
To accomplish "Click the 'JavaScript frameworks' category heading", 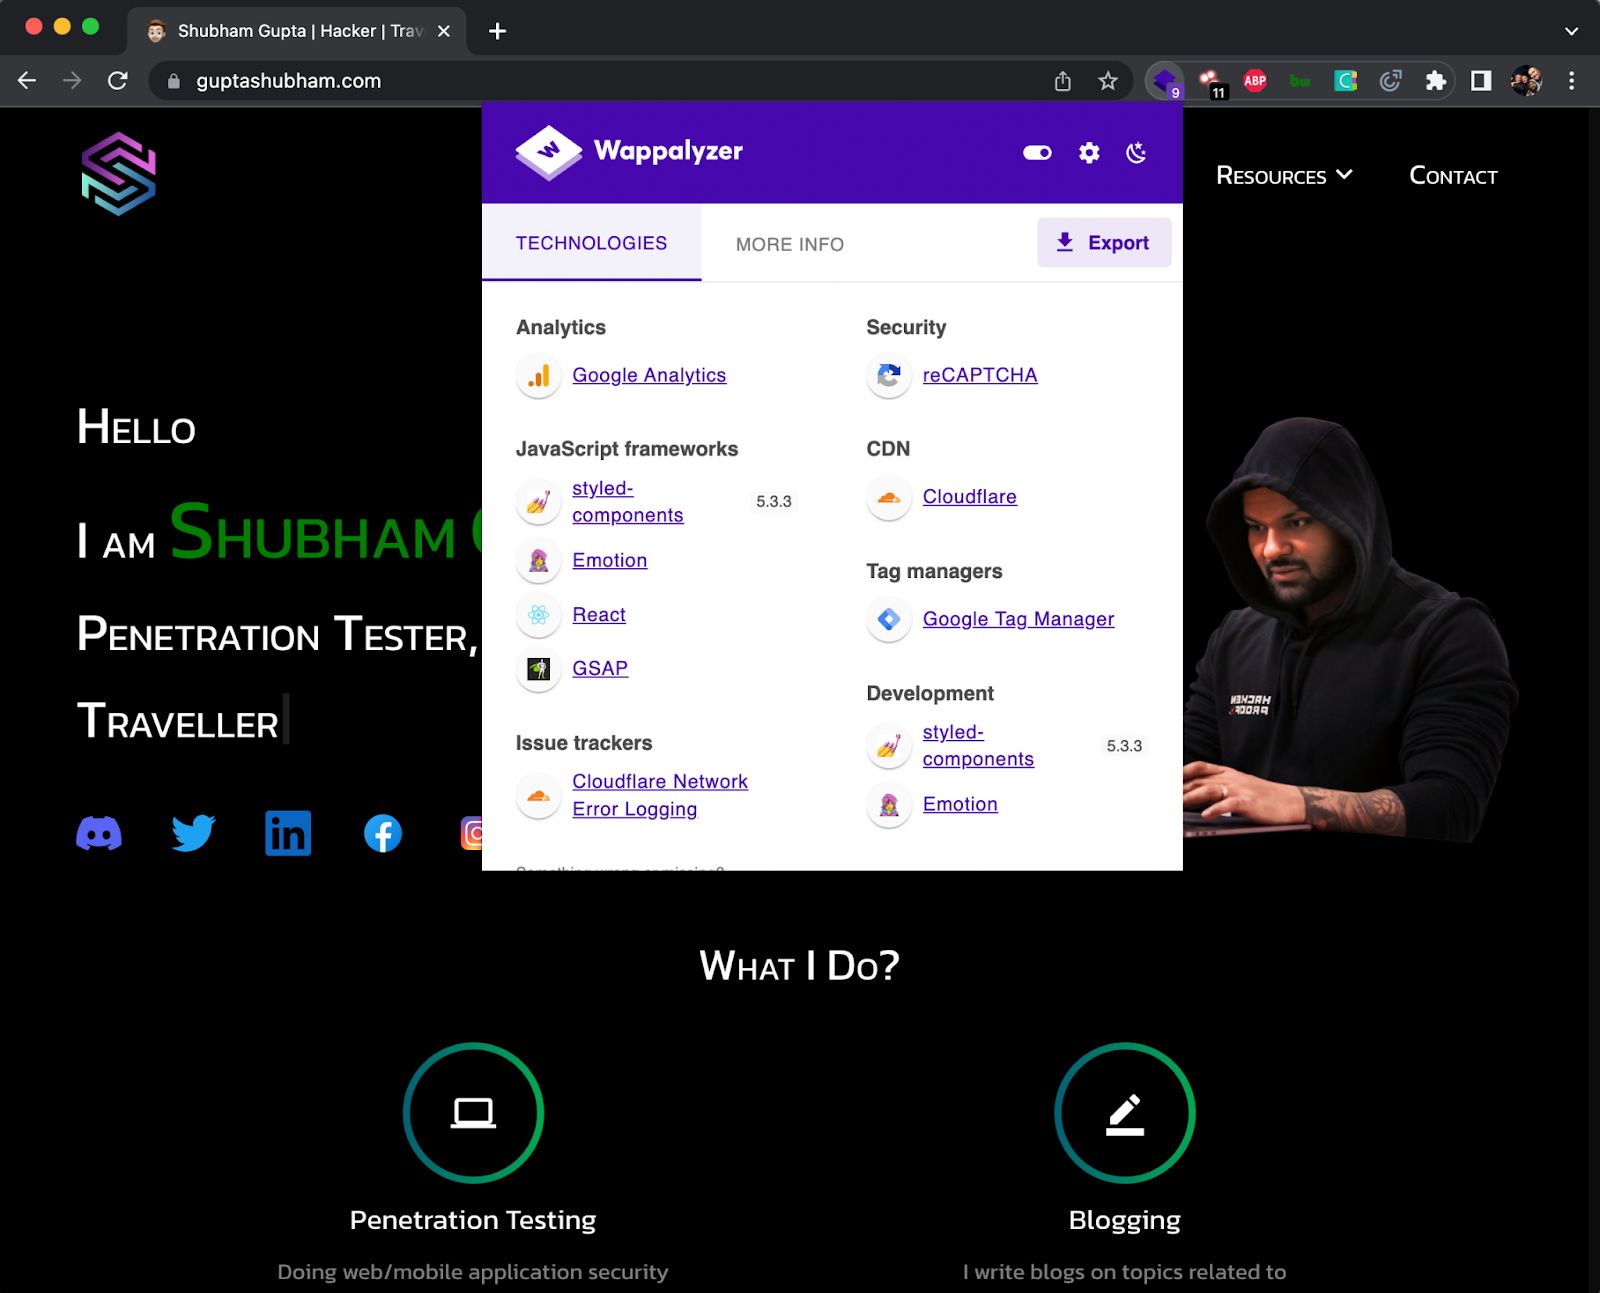I will pos(627,449).
